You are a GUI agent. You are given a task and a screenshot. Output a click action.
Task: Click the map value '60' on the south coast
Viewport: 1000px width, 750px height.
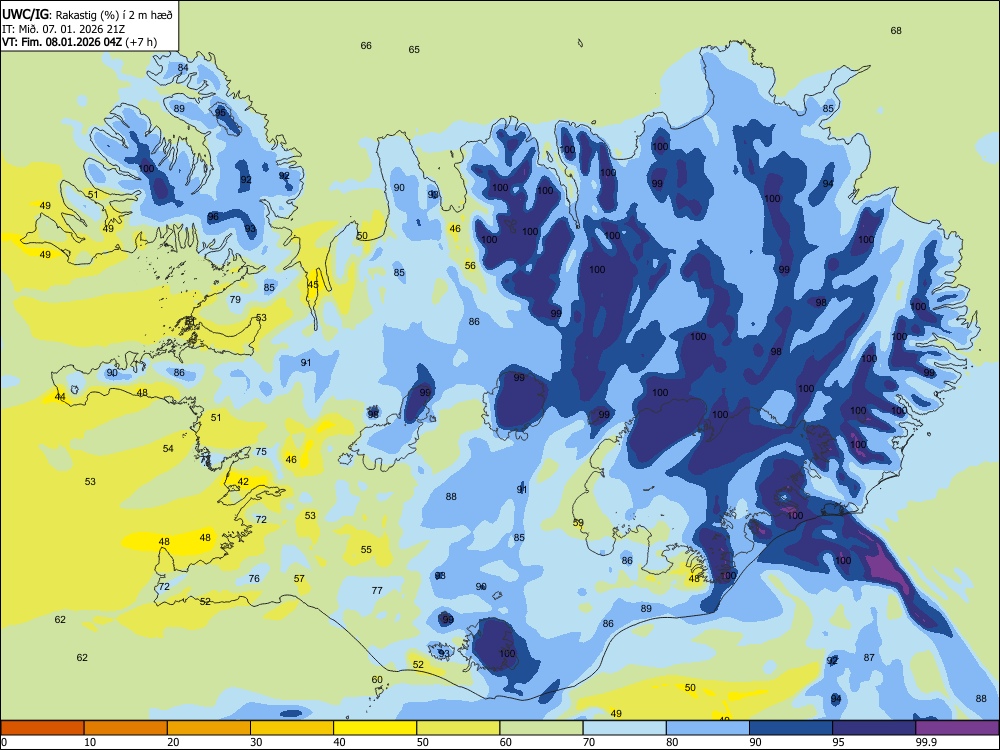pos(377,680)
